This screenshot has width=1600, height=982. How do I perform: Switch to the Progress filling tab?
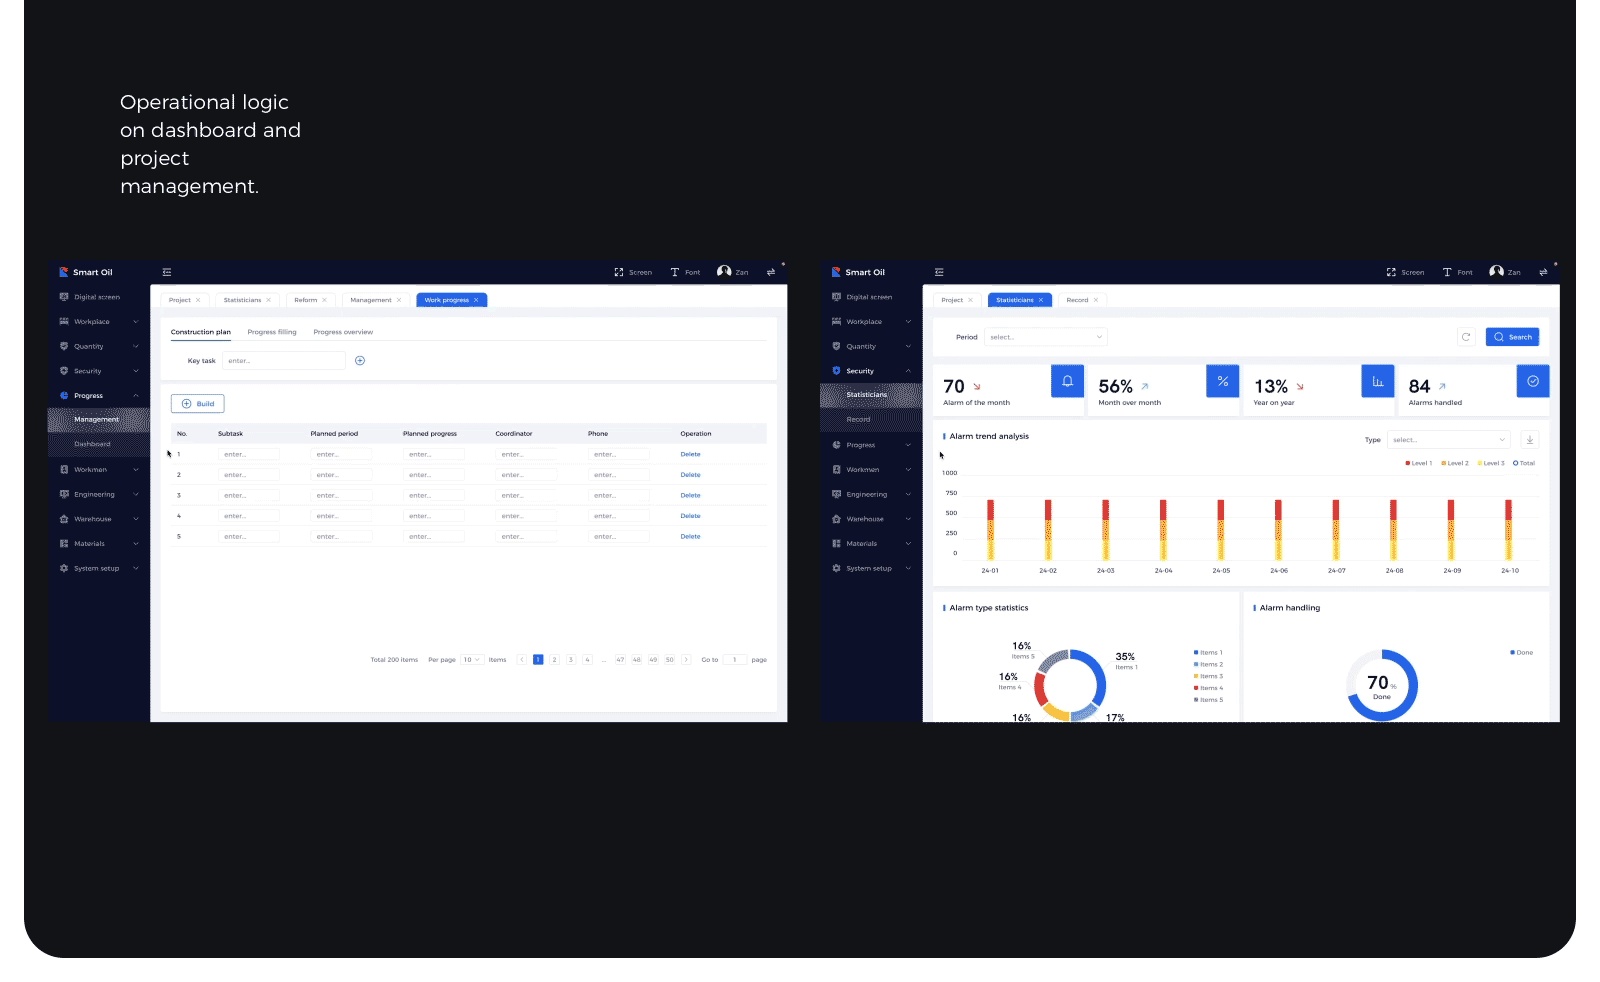pos(272,332)
